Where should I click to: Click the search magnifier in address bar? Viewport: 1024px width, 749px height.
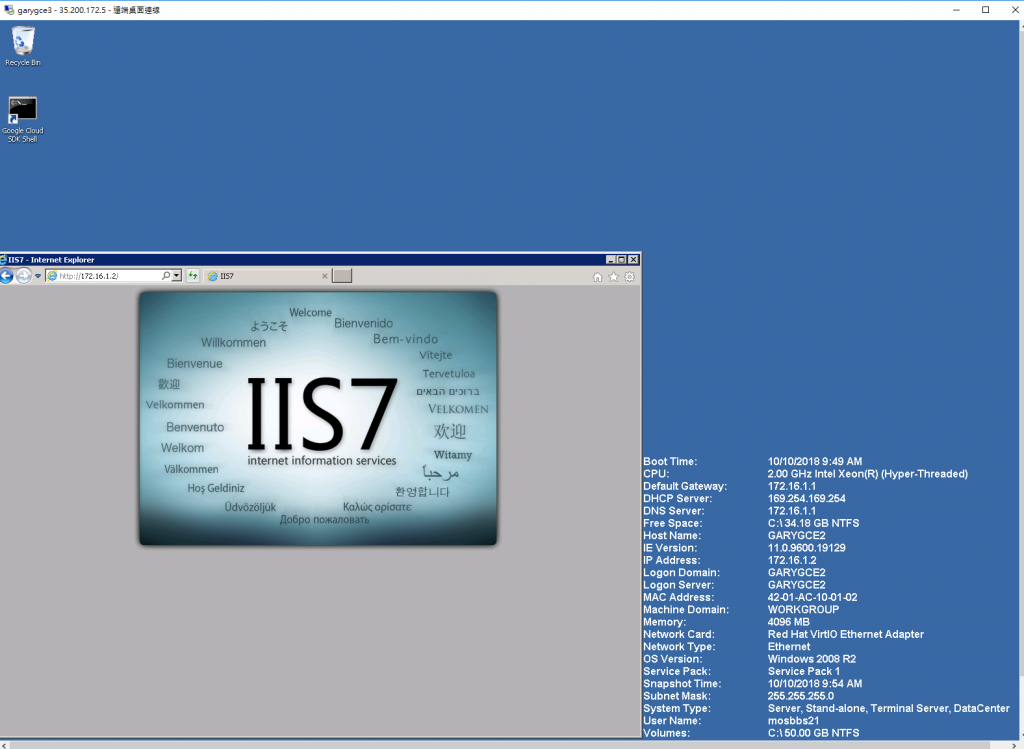(166, 276)
